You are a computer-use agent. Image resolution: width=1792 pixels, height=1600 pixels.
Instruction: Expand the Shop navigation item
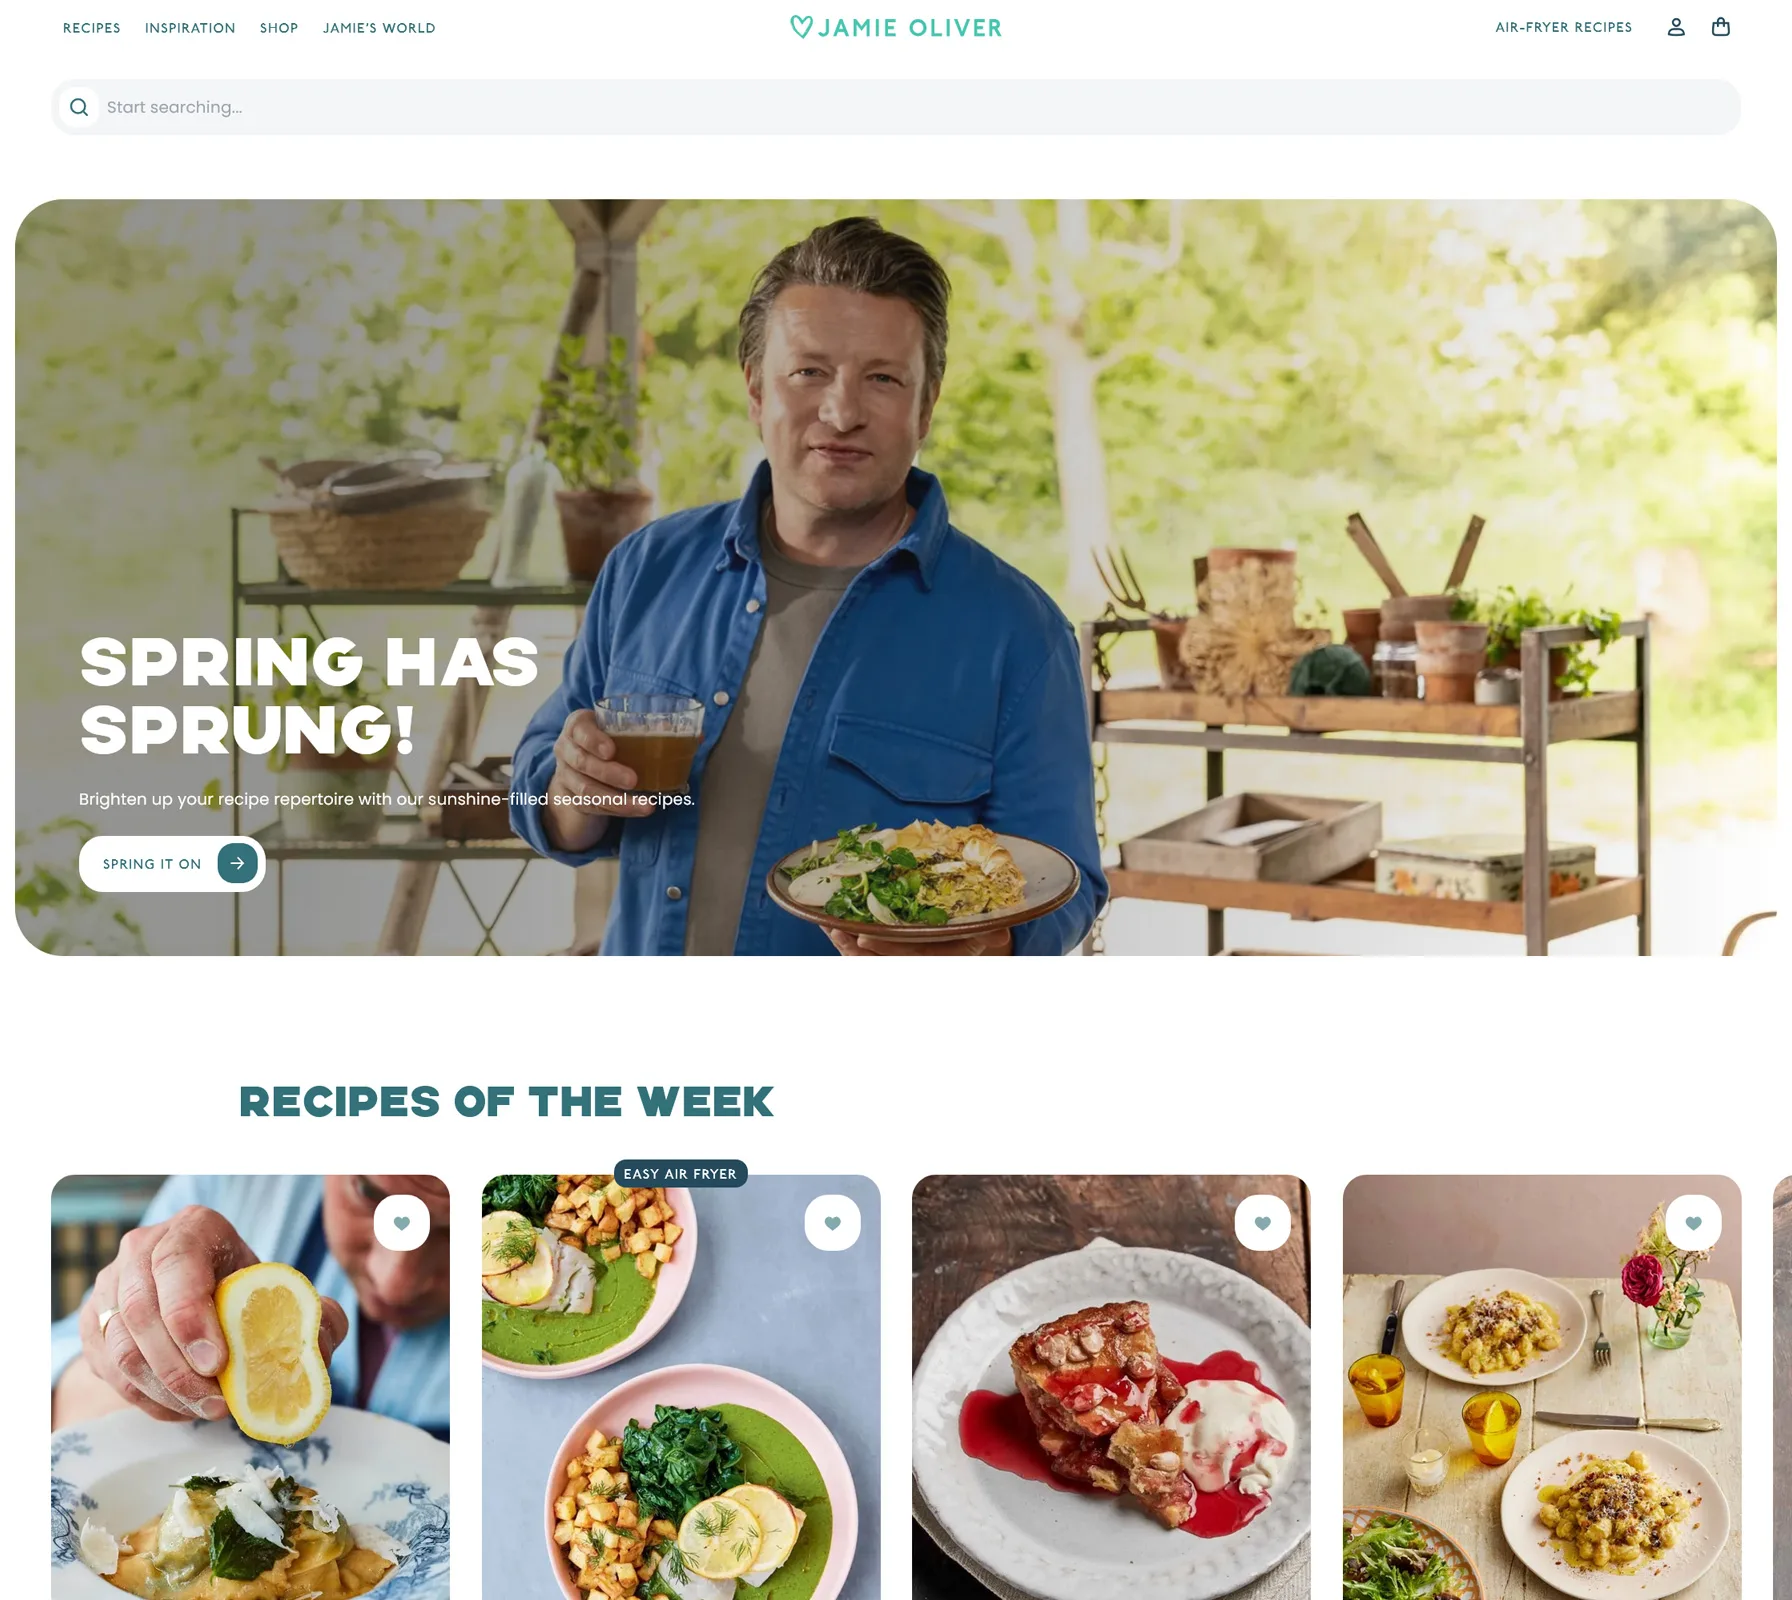click(x=279, y=28)
